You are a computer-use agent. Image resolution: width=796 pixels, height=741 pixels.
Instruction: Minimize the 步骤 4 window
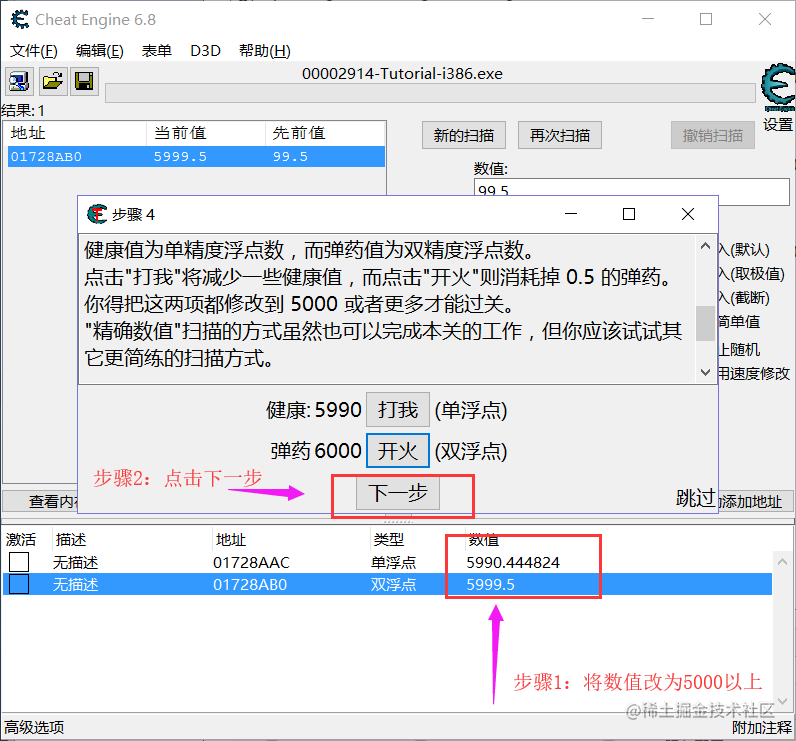pyautogui.click(x=571, y=214)
